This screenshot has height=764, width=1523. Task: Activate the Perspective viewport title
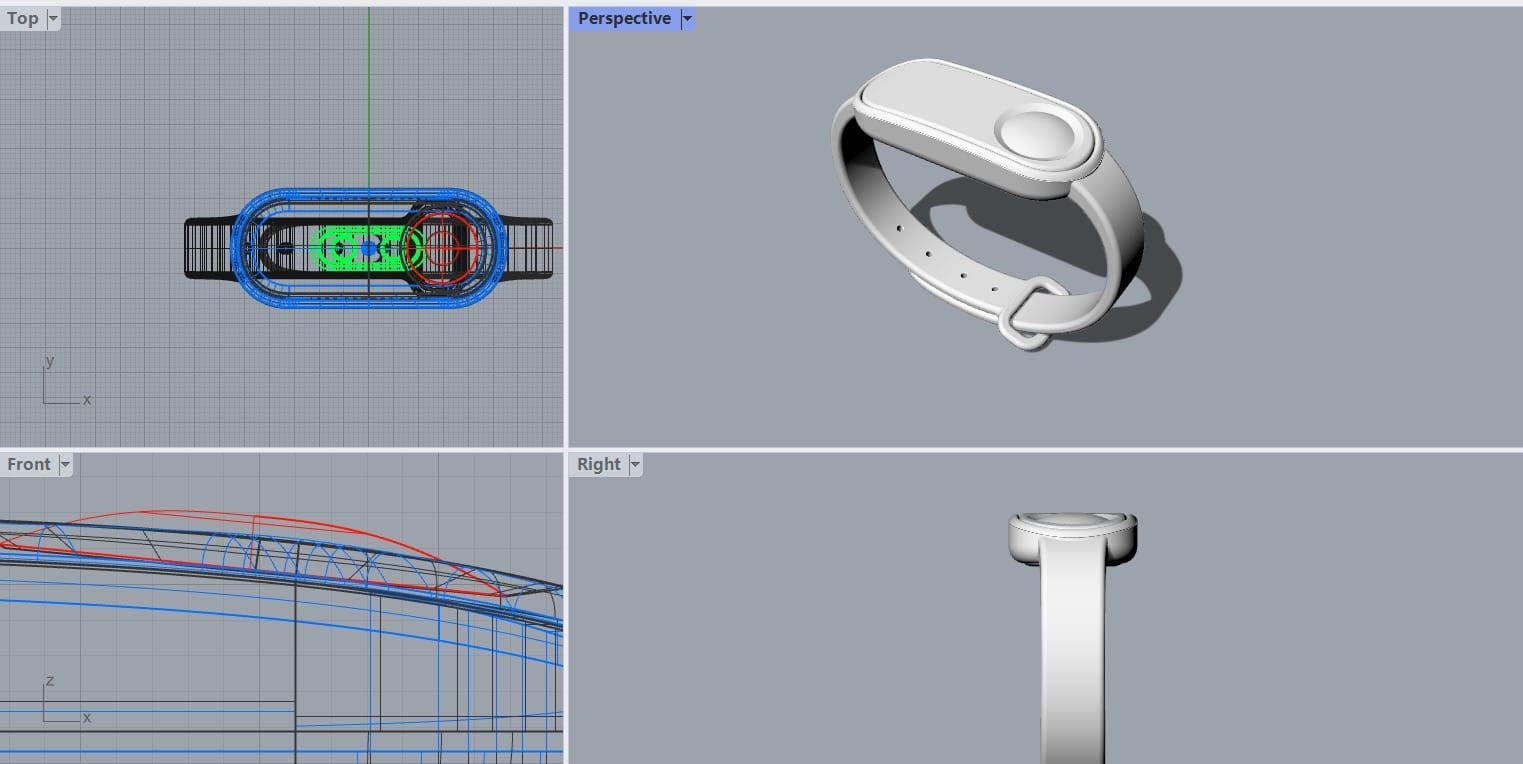(624, 19)
